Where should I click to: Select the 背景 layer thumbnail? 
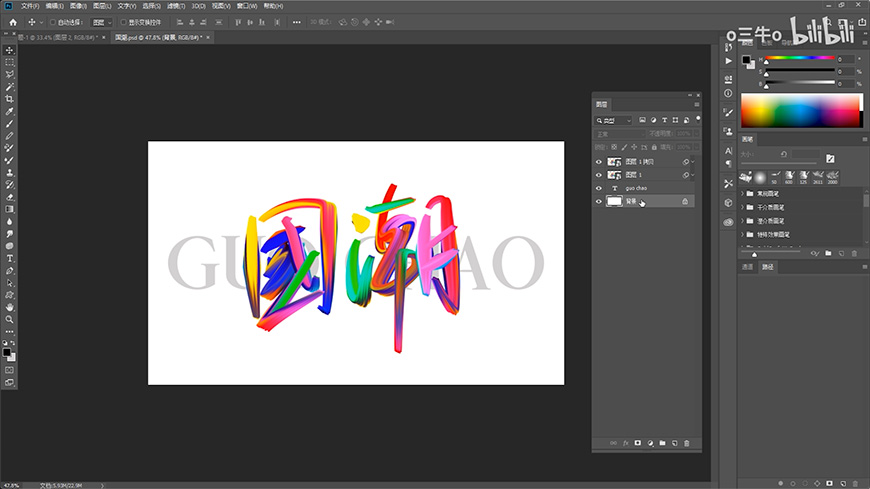(x=614, y=201)
